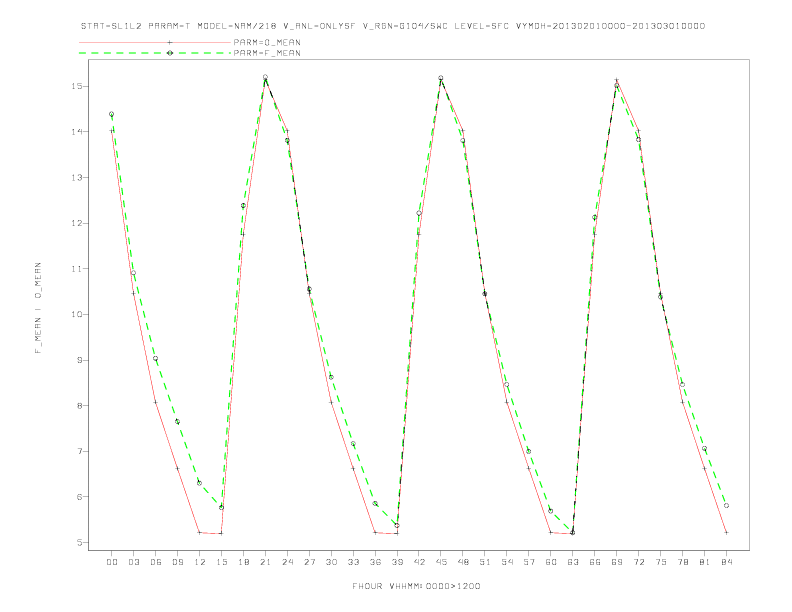Click the x-axis forecast hour label 69
Viewport: 792px width, 612px height.
(x=617, y=562)
